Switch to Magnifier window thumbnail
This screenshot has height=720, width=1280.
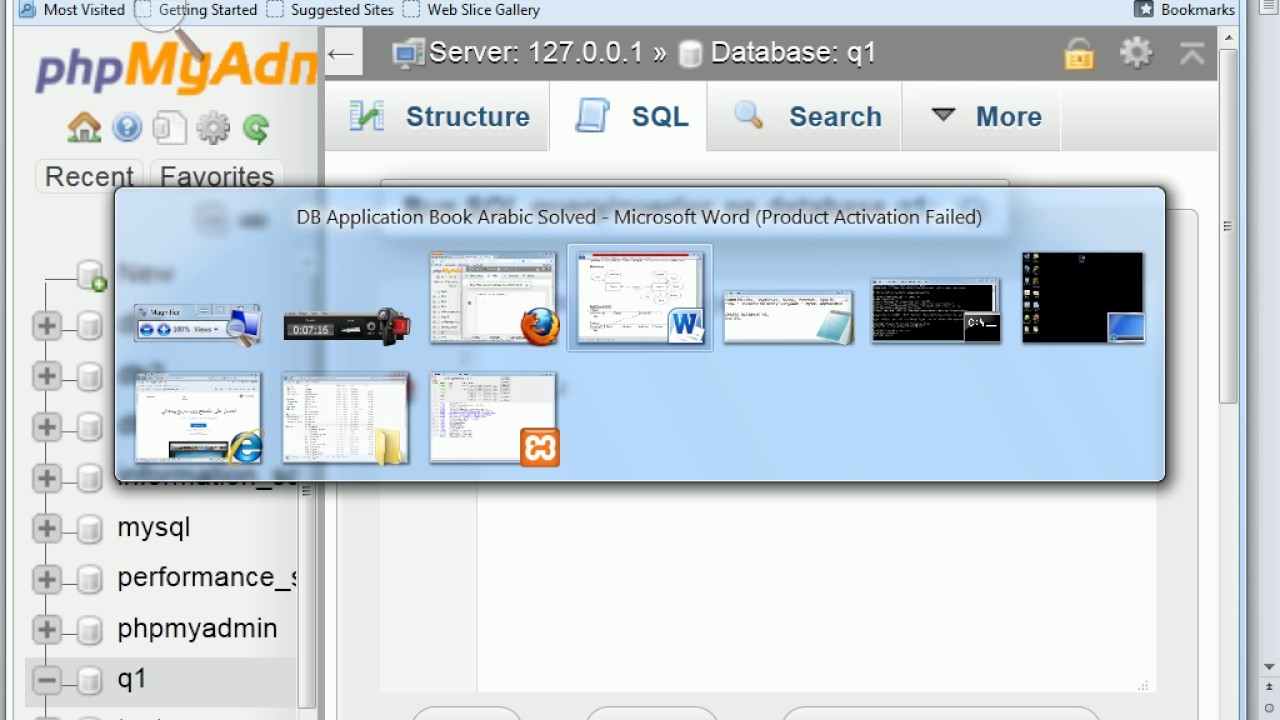pos(198,324)
